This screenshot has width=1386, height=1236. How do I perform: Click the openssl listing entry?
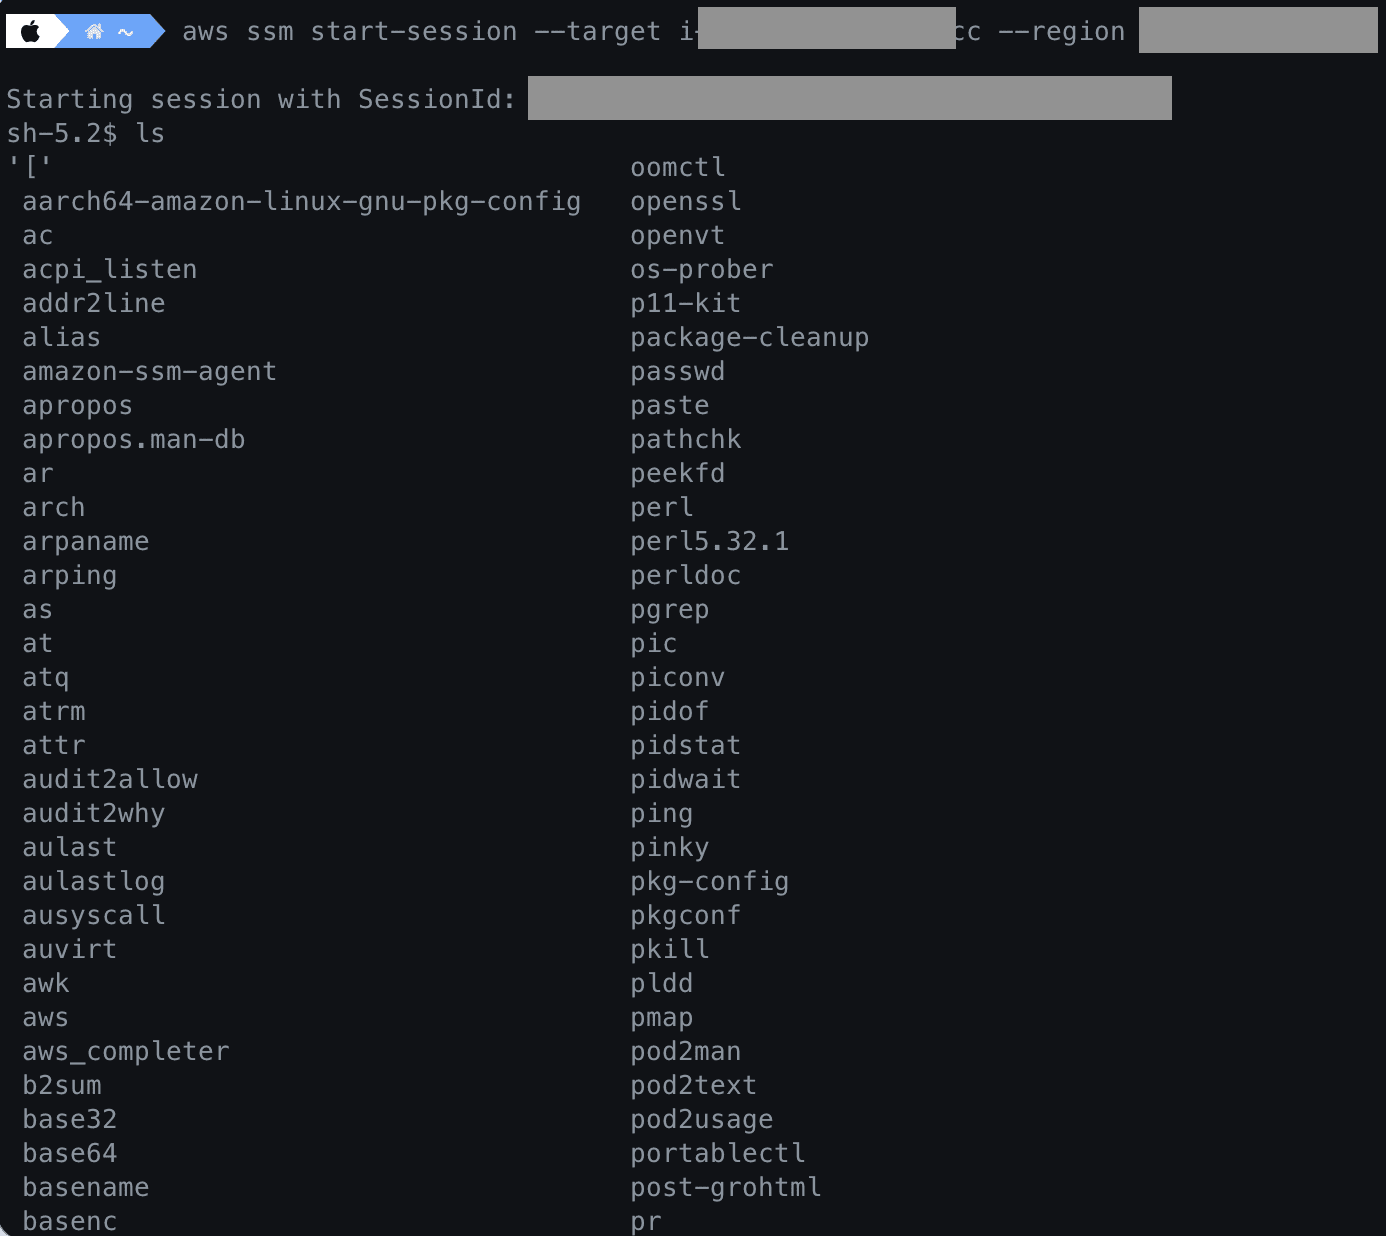[x=685, y=201]
